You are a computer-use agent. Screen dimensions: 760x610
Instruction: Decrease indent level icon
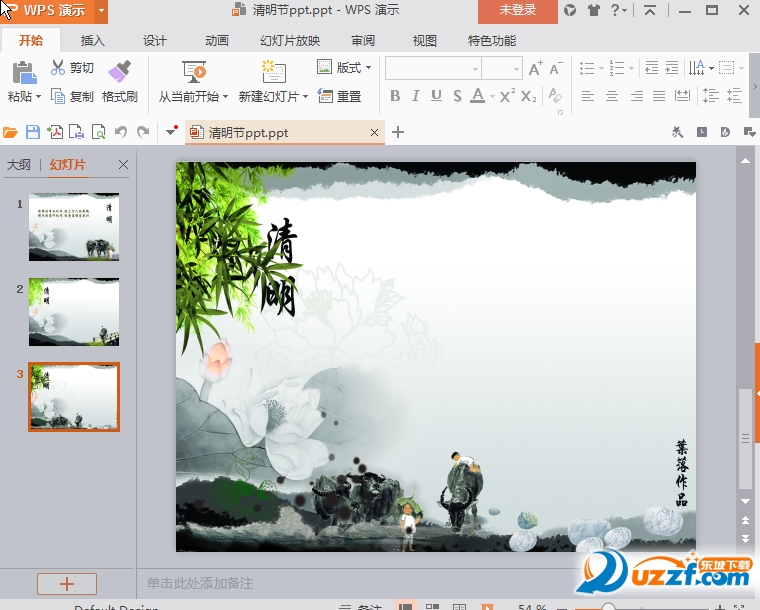[651, 68]
